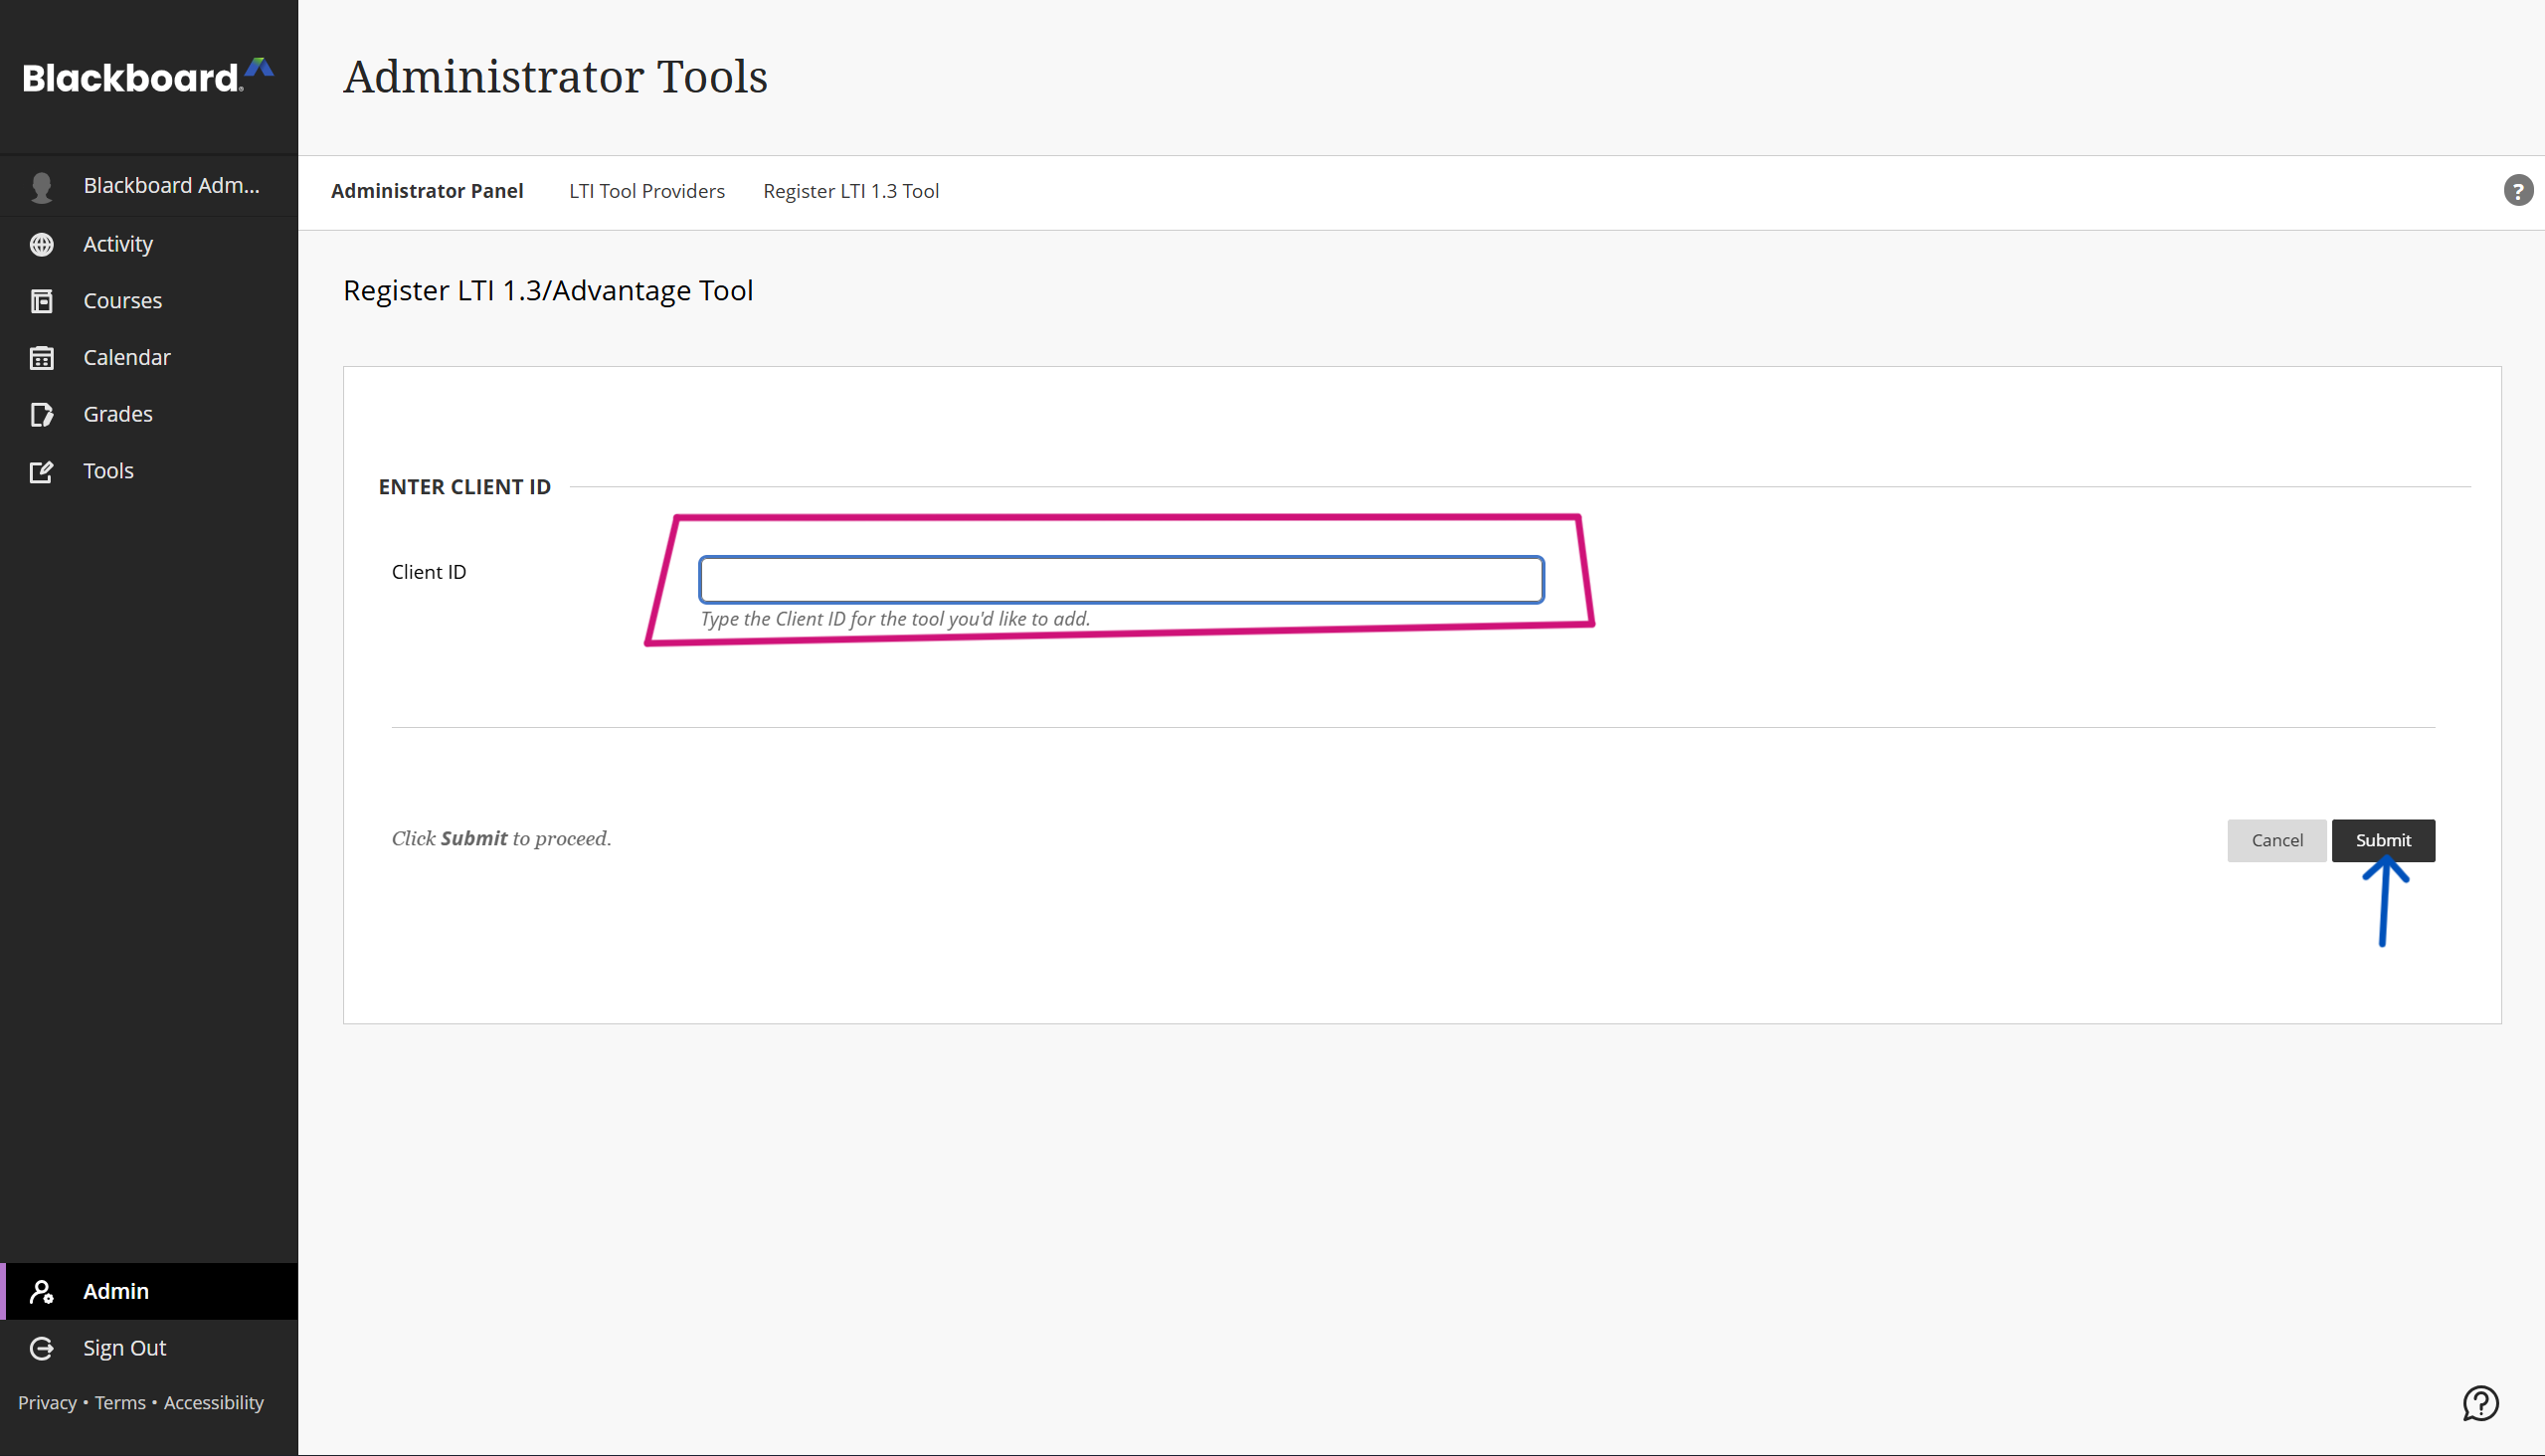Click the Blackboard logo
The image size is (2545, 1456).
pos(148,76)
